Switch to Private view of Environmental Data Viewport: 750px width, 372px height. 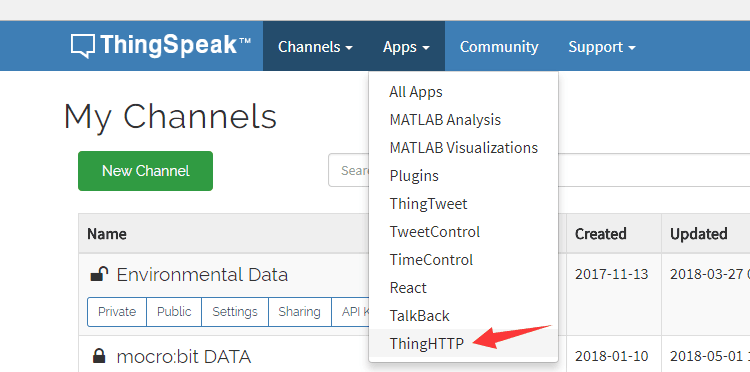click(x=117, y=312)
